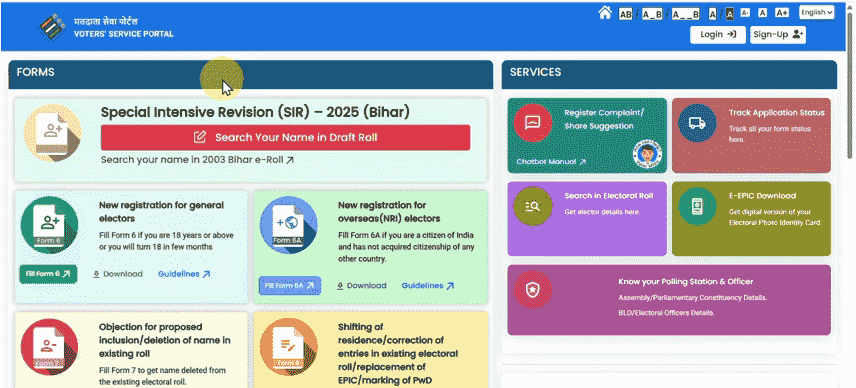The width and height of the screenshot is (856, 388).
Task: Select medium letter spacing A_B option
Action: [x=652, y=14]
